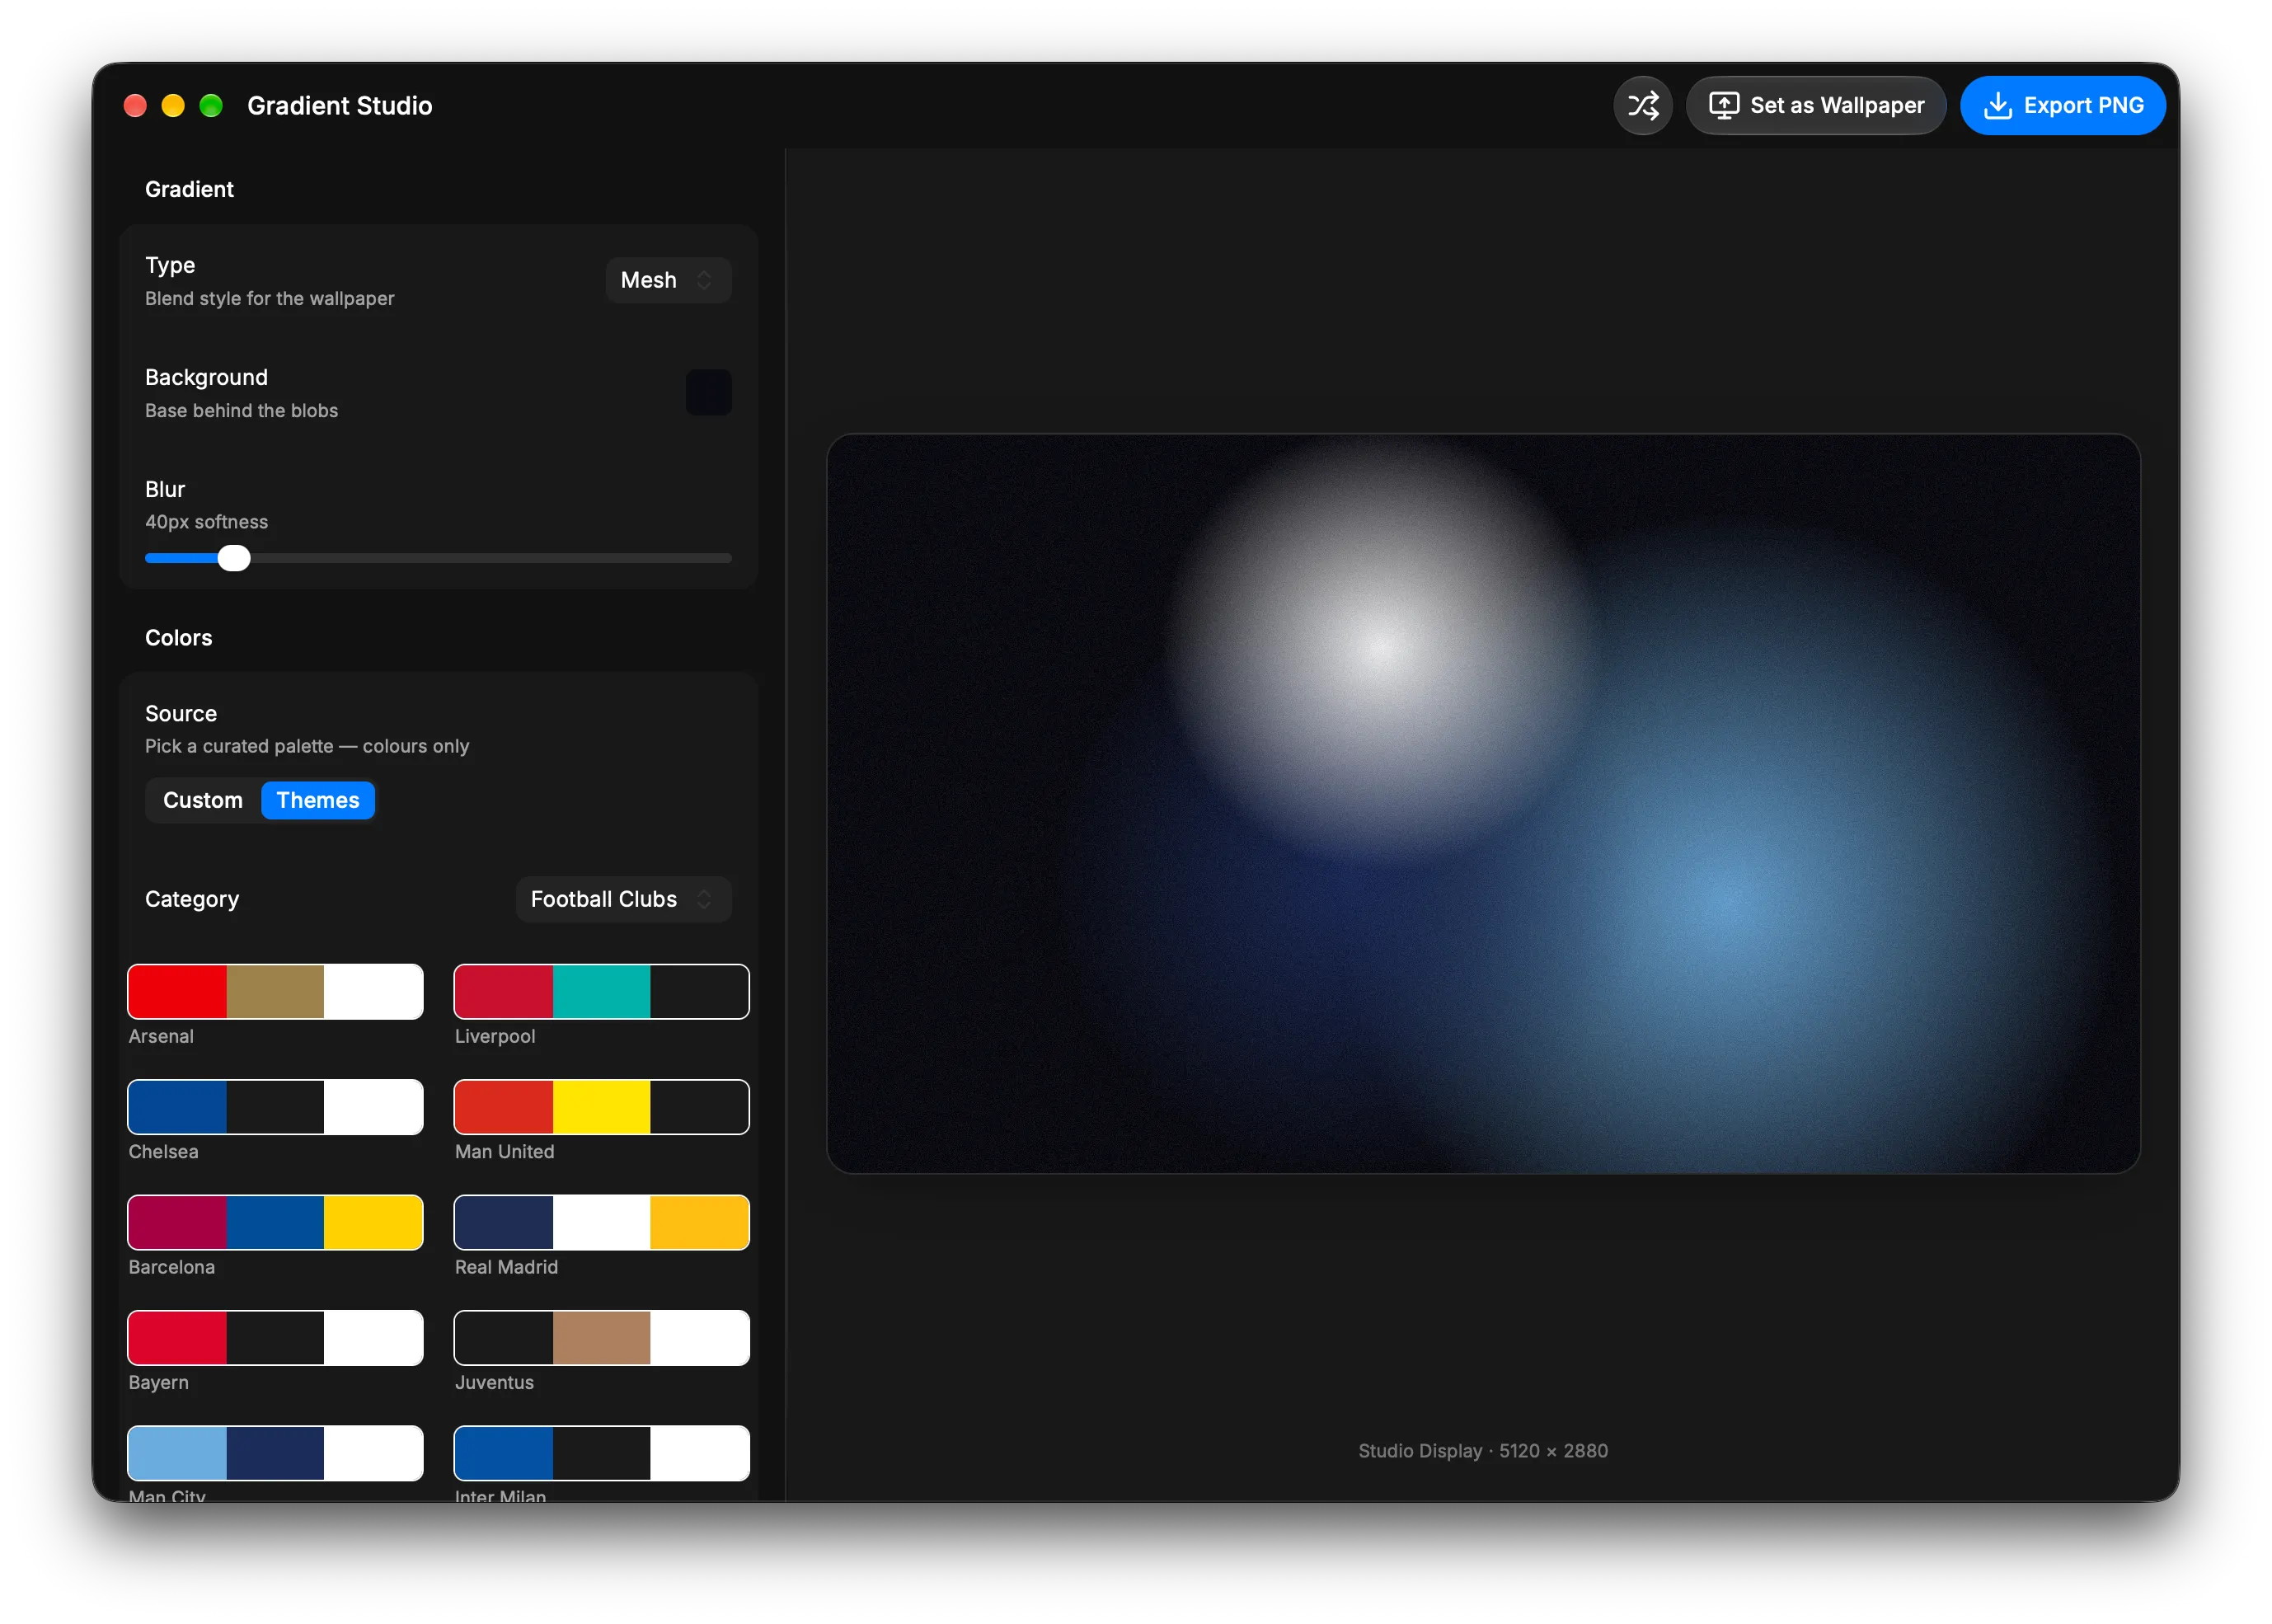Image resolution: width=2272 pixels, height=1624 pixels.
Task: Open the Background color swatch
Action: coord(708,392)
